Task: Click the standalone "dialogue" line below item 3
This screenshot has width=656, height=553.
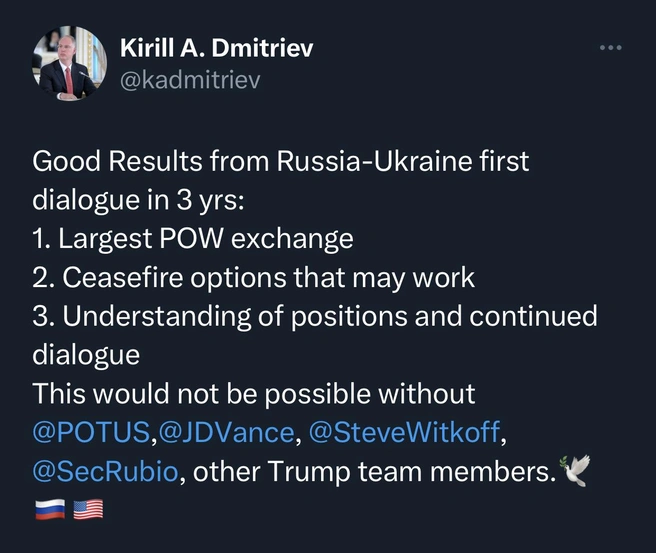Action: click(x=86, y=356)
